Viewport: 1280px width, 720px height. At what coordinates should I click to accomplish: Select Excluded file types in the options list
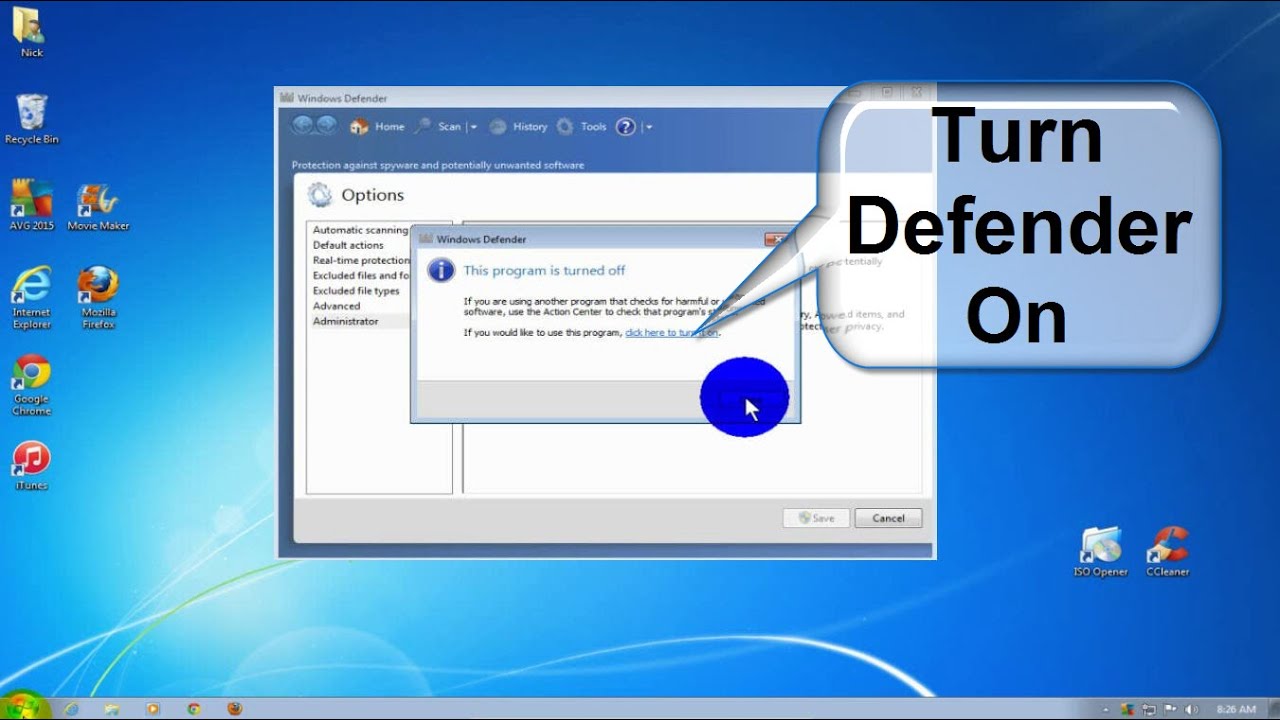[x=356, y=291]
